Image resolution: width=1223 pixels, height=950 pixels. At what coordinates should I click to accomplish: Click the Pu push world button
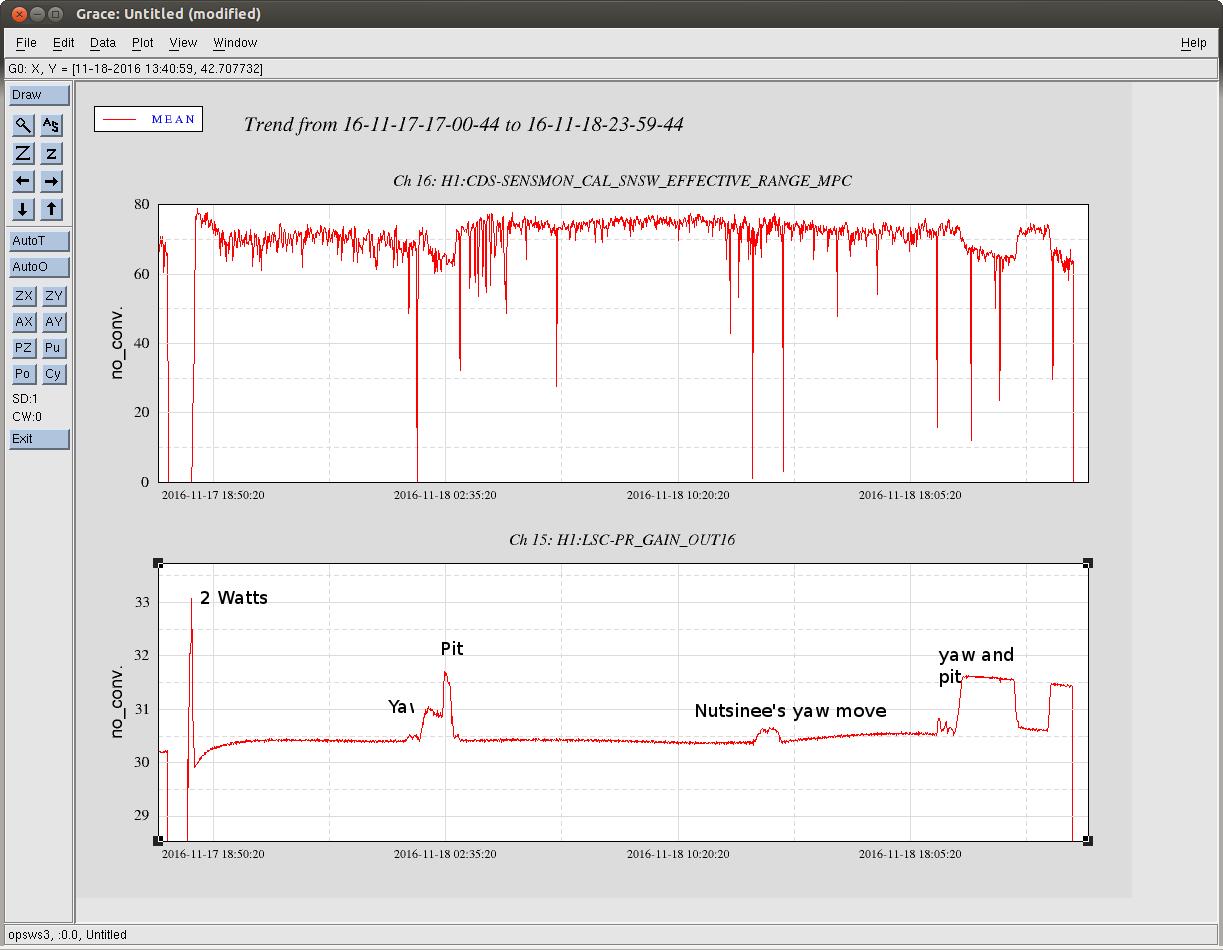click(53, 348)
